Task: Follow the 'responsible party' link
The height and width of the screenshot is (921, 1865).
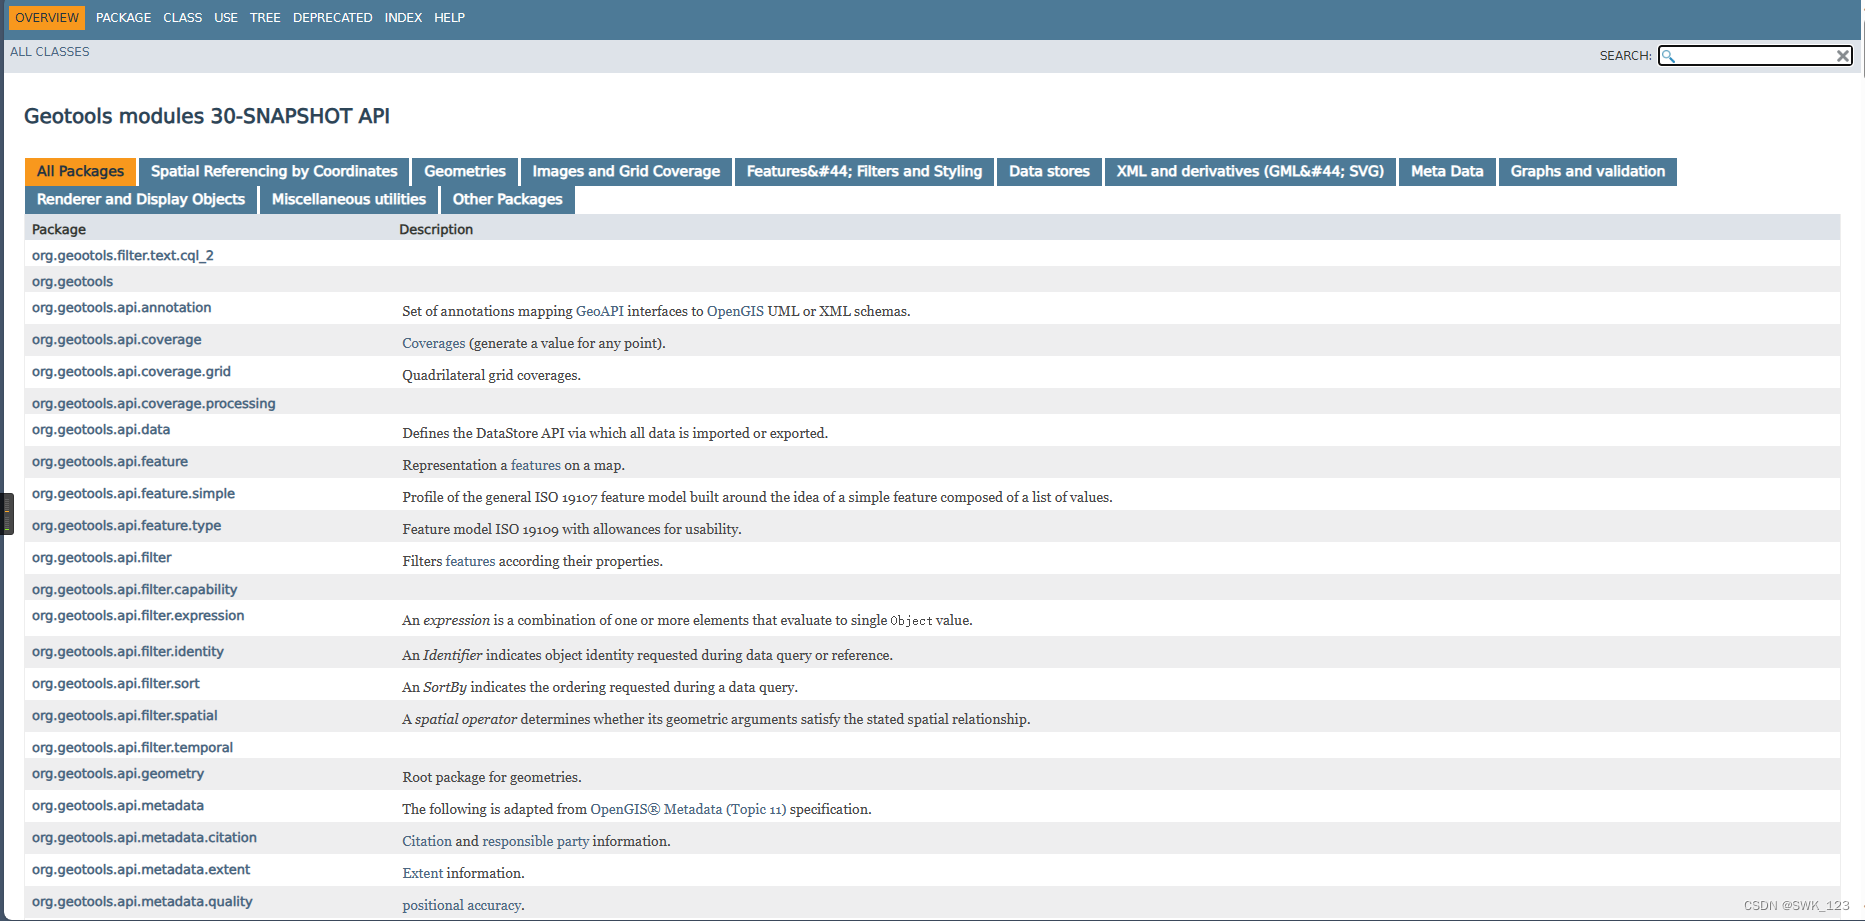Action: tap(536, 842)
